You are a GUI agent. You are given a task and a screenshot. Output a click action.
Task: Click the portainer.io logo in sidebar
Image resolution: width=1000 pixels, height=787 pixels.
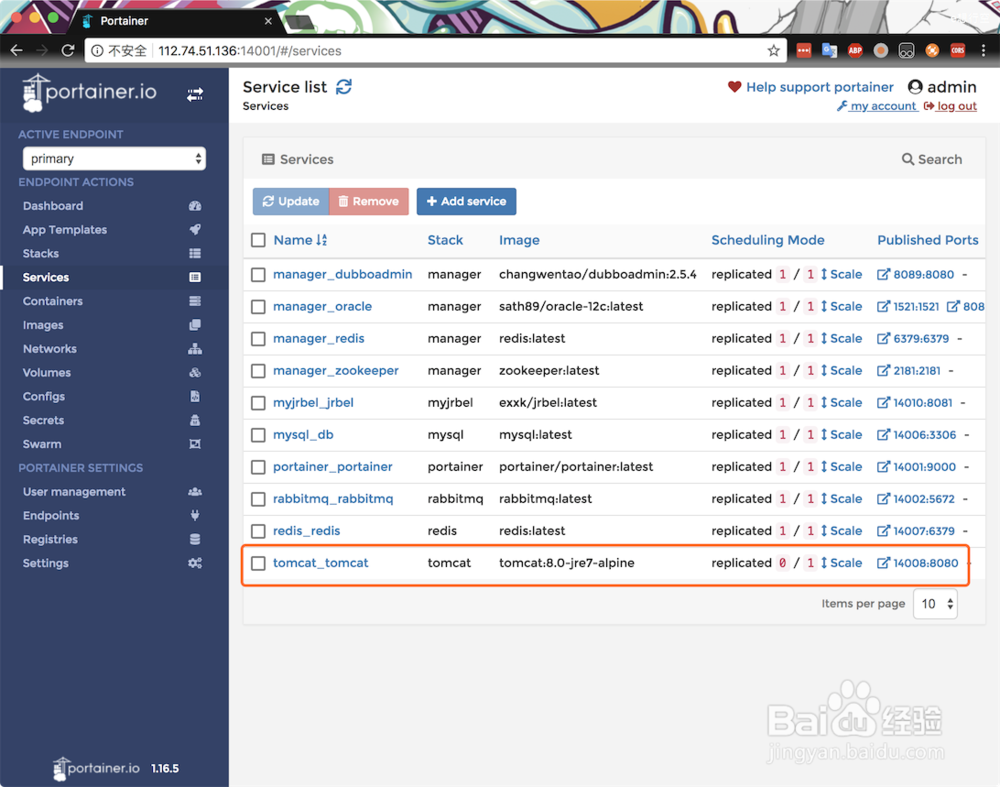click(x=89, y=93)
